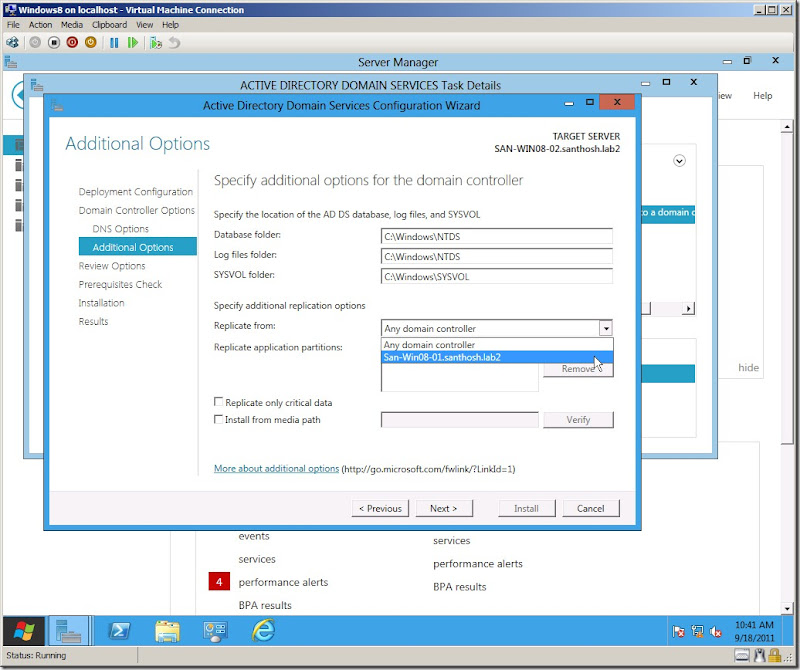
Task: Click the Server Manager title bar icon
Action: [x=11, y=62]
